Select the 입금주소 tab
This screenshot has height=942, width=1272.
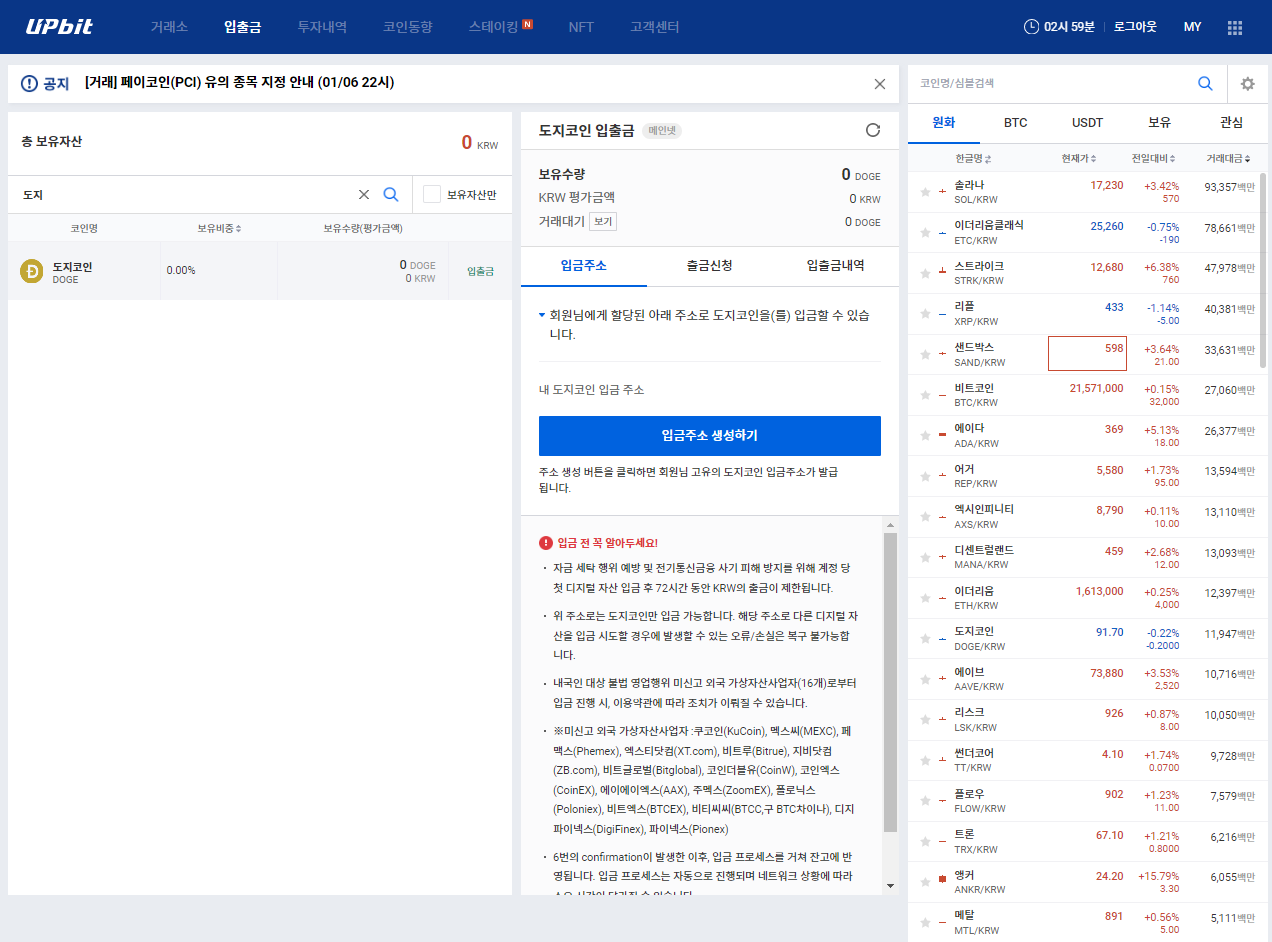(x=584, y=266)
